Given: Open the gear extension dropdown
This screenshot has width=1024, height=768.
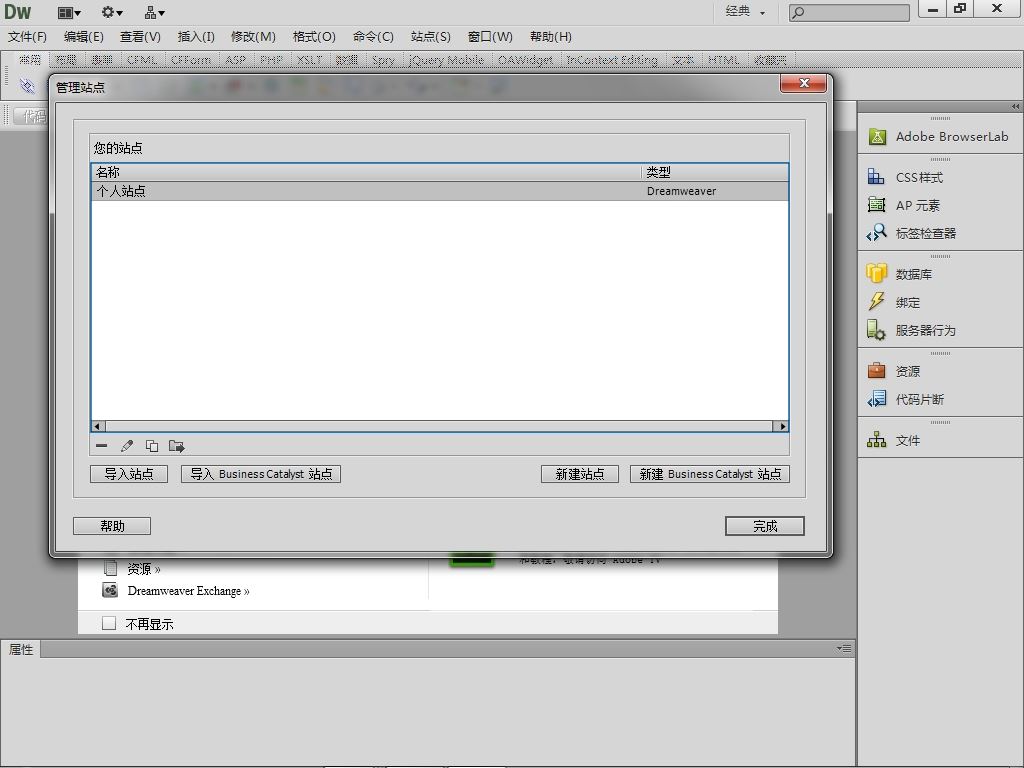Looking at the screenshot, I should (x=112, y=12).
